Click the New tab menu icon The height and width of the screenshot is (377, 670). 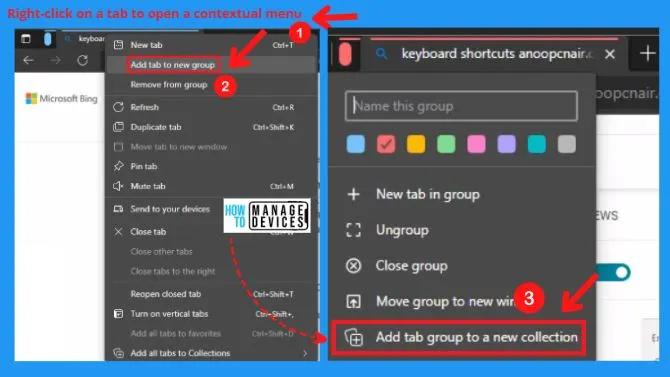(x=118, y=44)
